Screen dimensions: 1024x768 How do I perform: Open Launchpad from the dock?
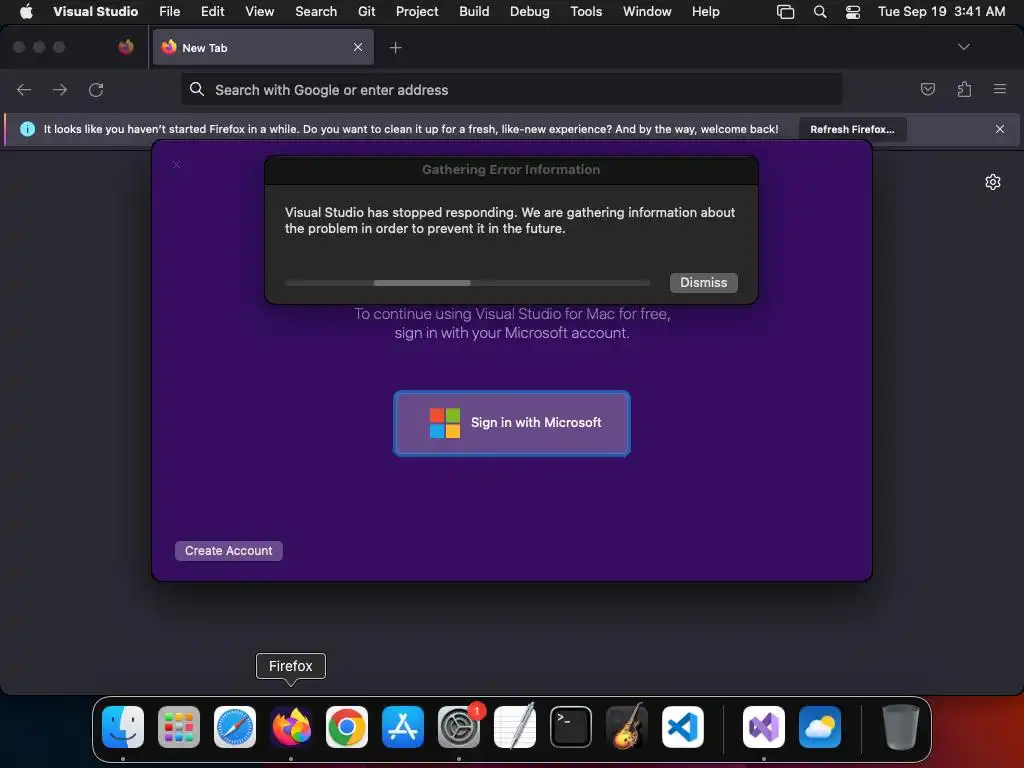179,727
